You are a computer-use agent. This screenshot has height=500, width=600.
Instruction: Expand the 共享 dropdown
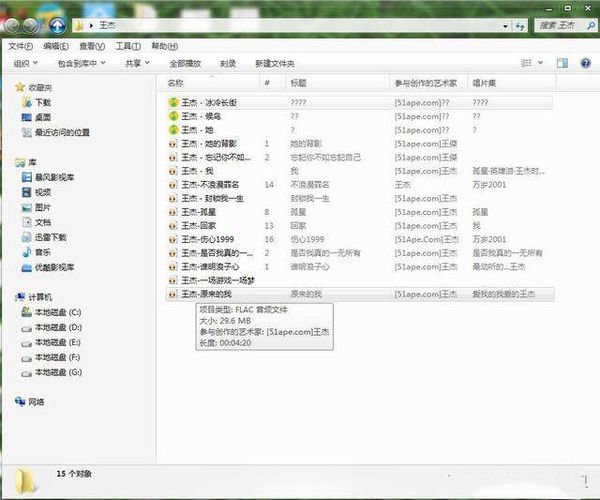coord(137,63)
